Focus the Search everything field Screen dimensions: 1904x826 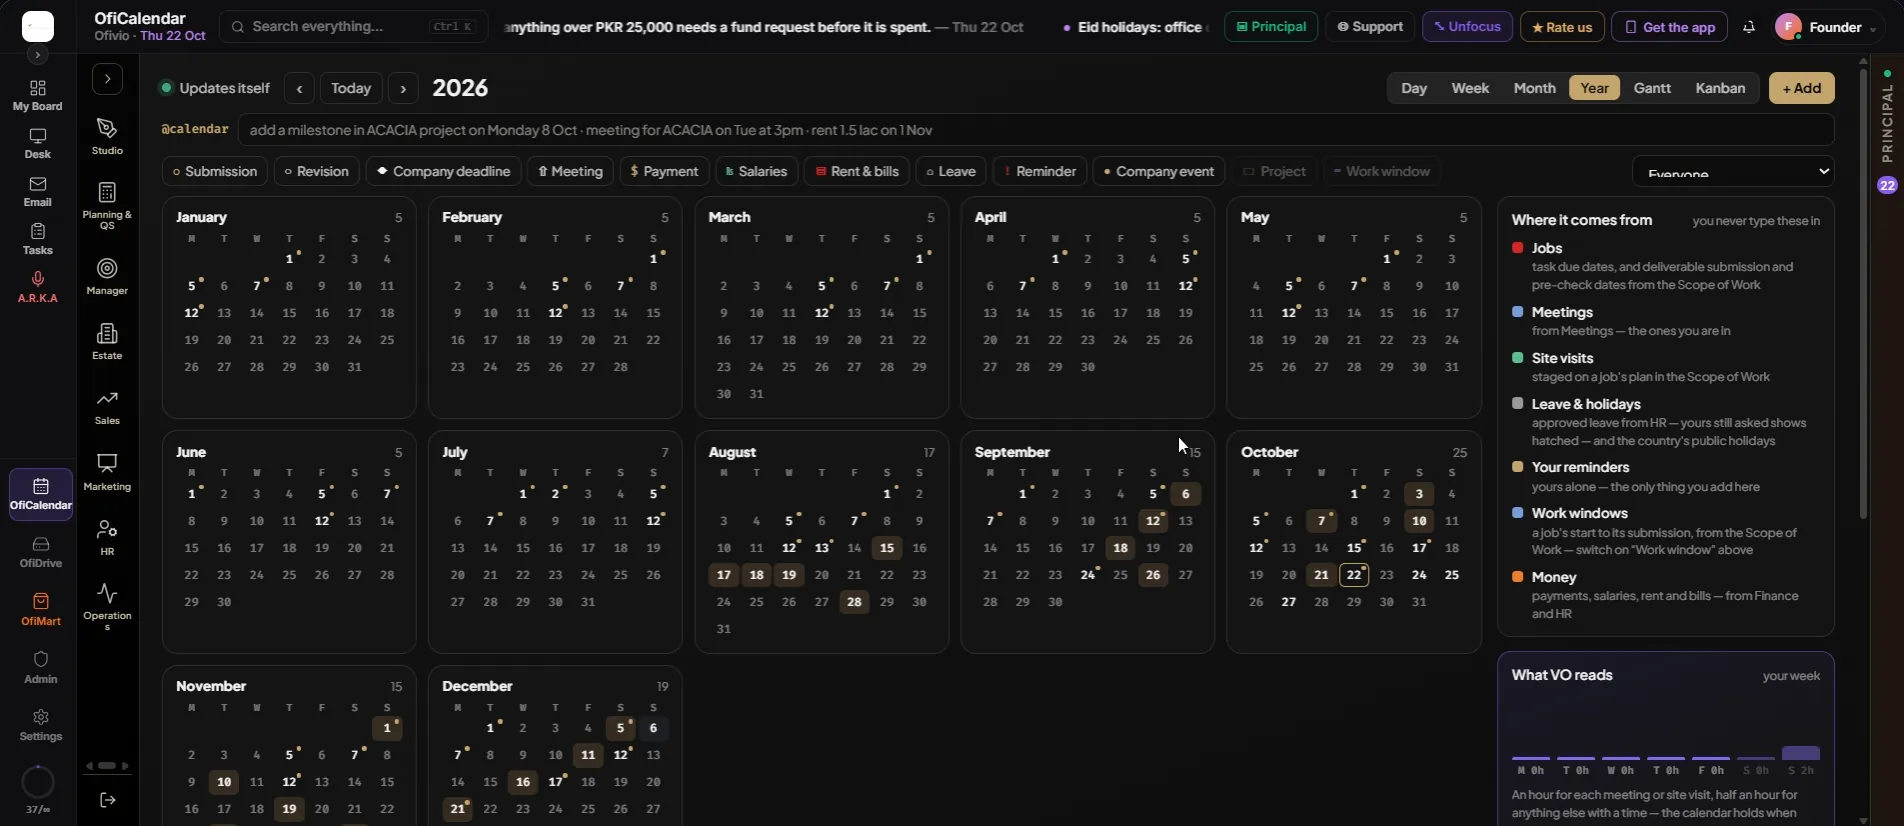coord(353,27)
